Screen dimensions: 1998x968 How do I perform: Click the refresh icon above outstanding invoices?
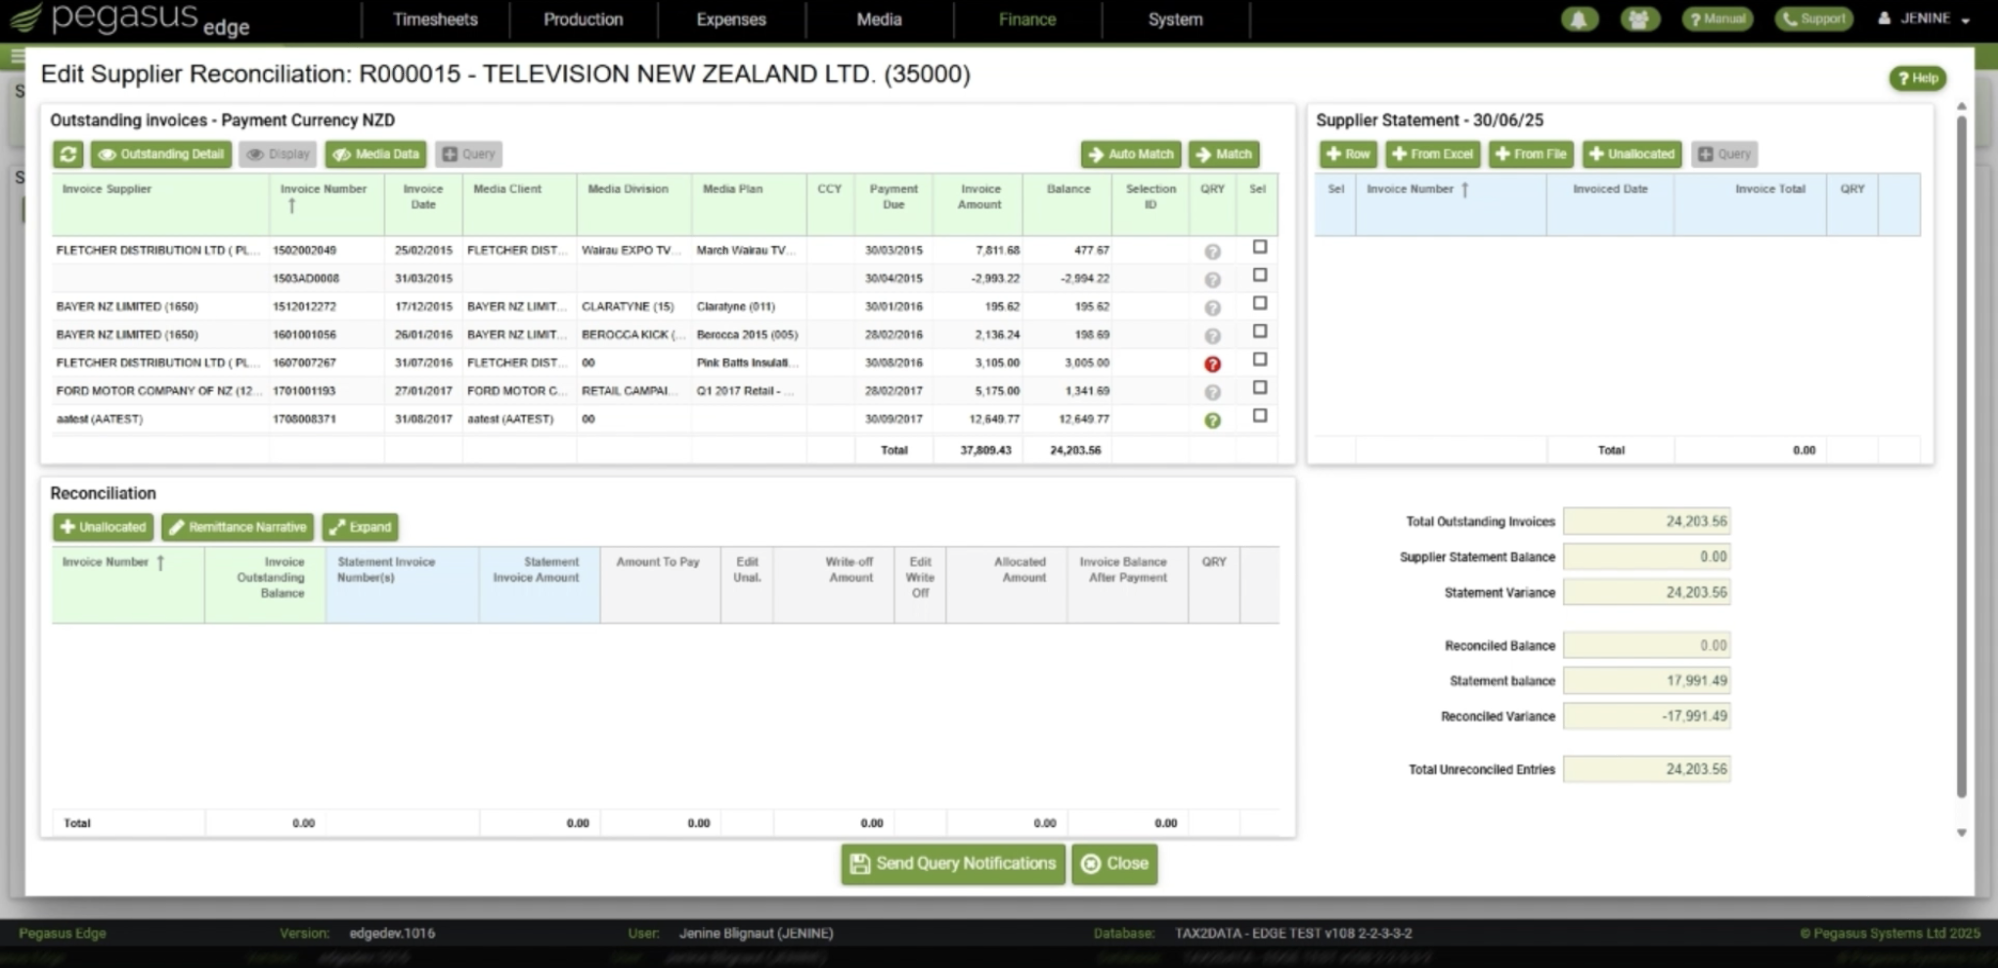68,154
